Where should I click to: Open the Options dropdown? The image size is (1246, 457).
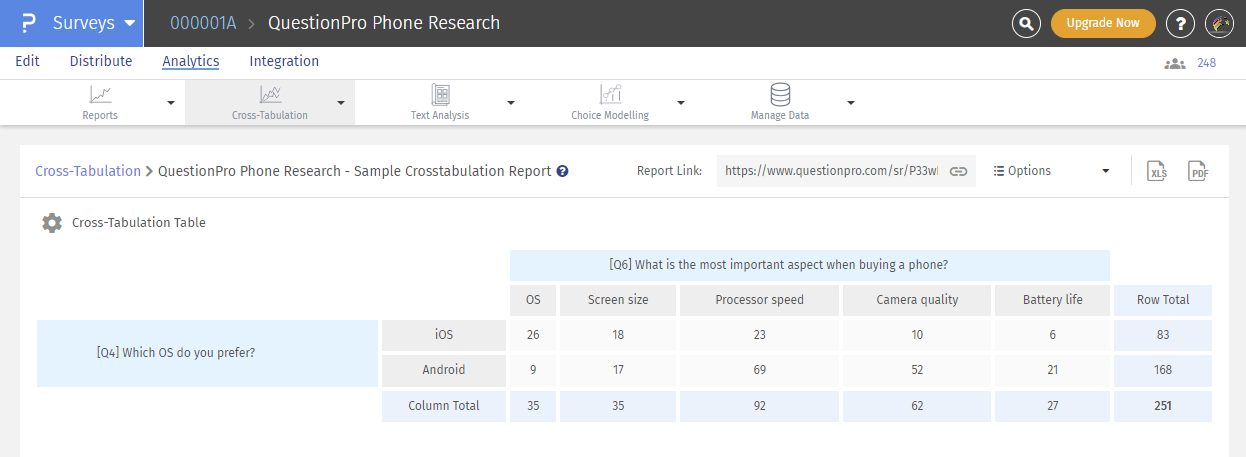1051,171
